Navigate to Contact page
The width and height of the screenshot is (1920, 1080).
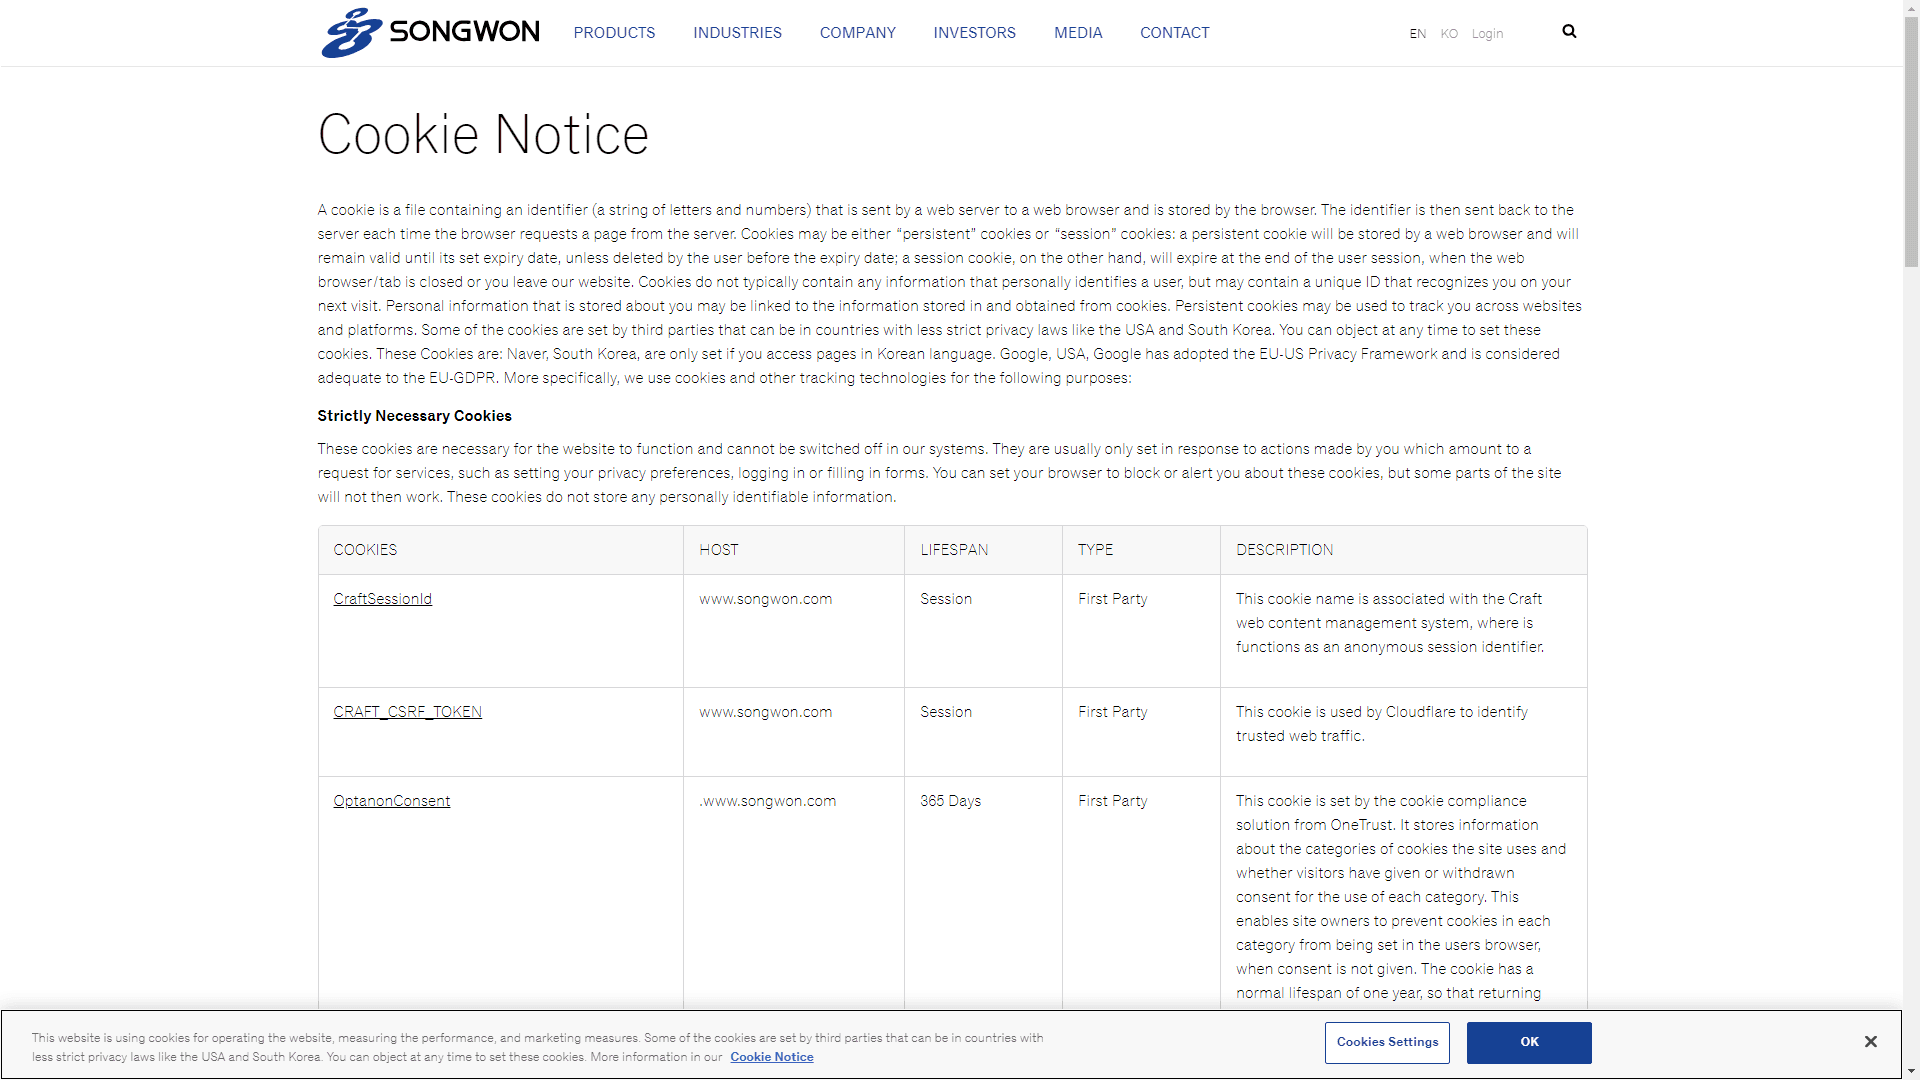(x=1174, y=33)
